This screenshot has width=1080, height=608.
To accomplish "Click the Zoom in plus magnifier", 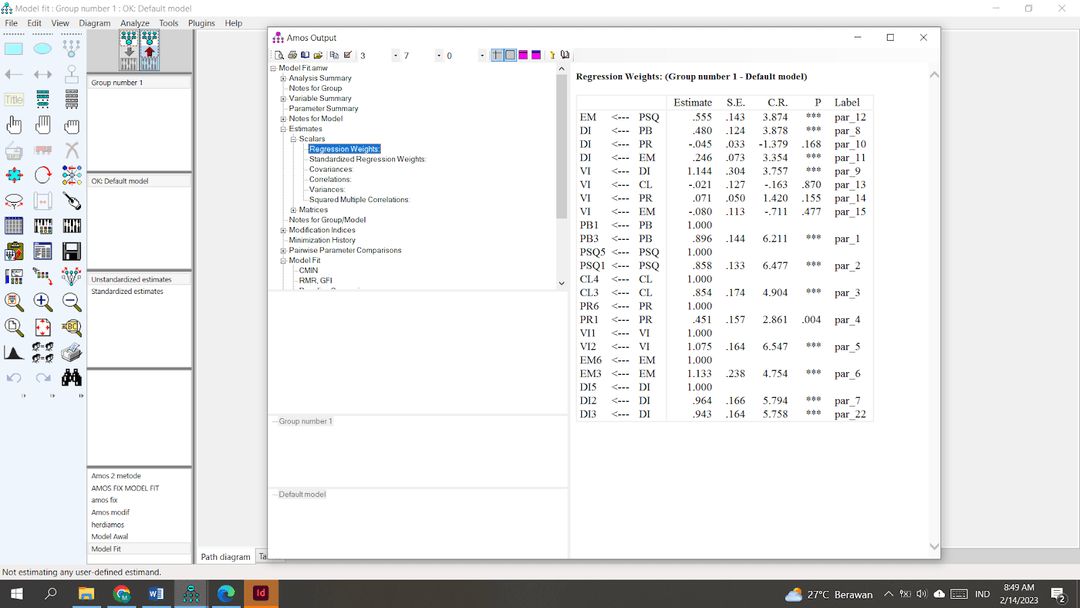I will point(43,302).
